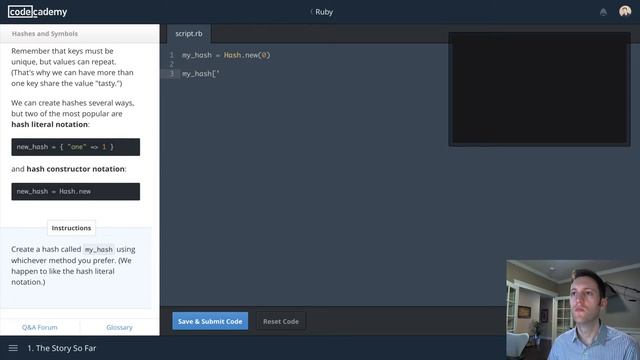Click the lesson title The Story So Far
Screen dimensions: 640x360
click(62, 348)
